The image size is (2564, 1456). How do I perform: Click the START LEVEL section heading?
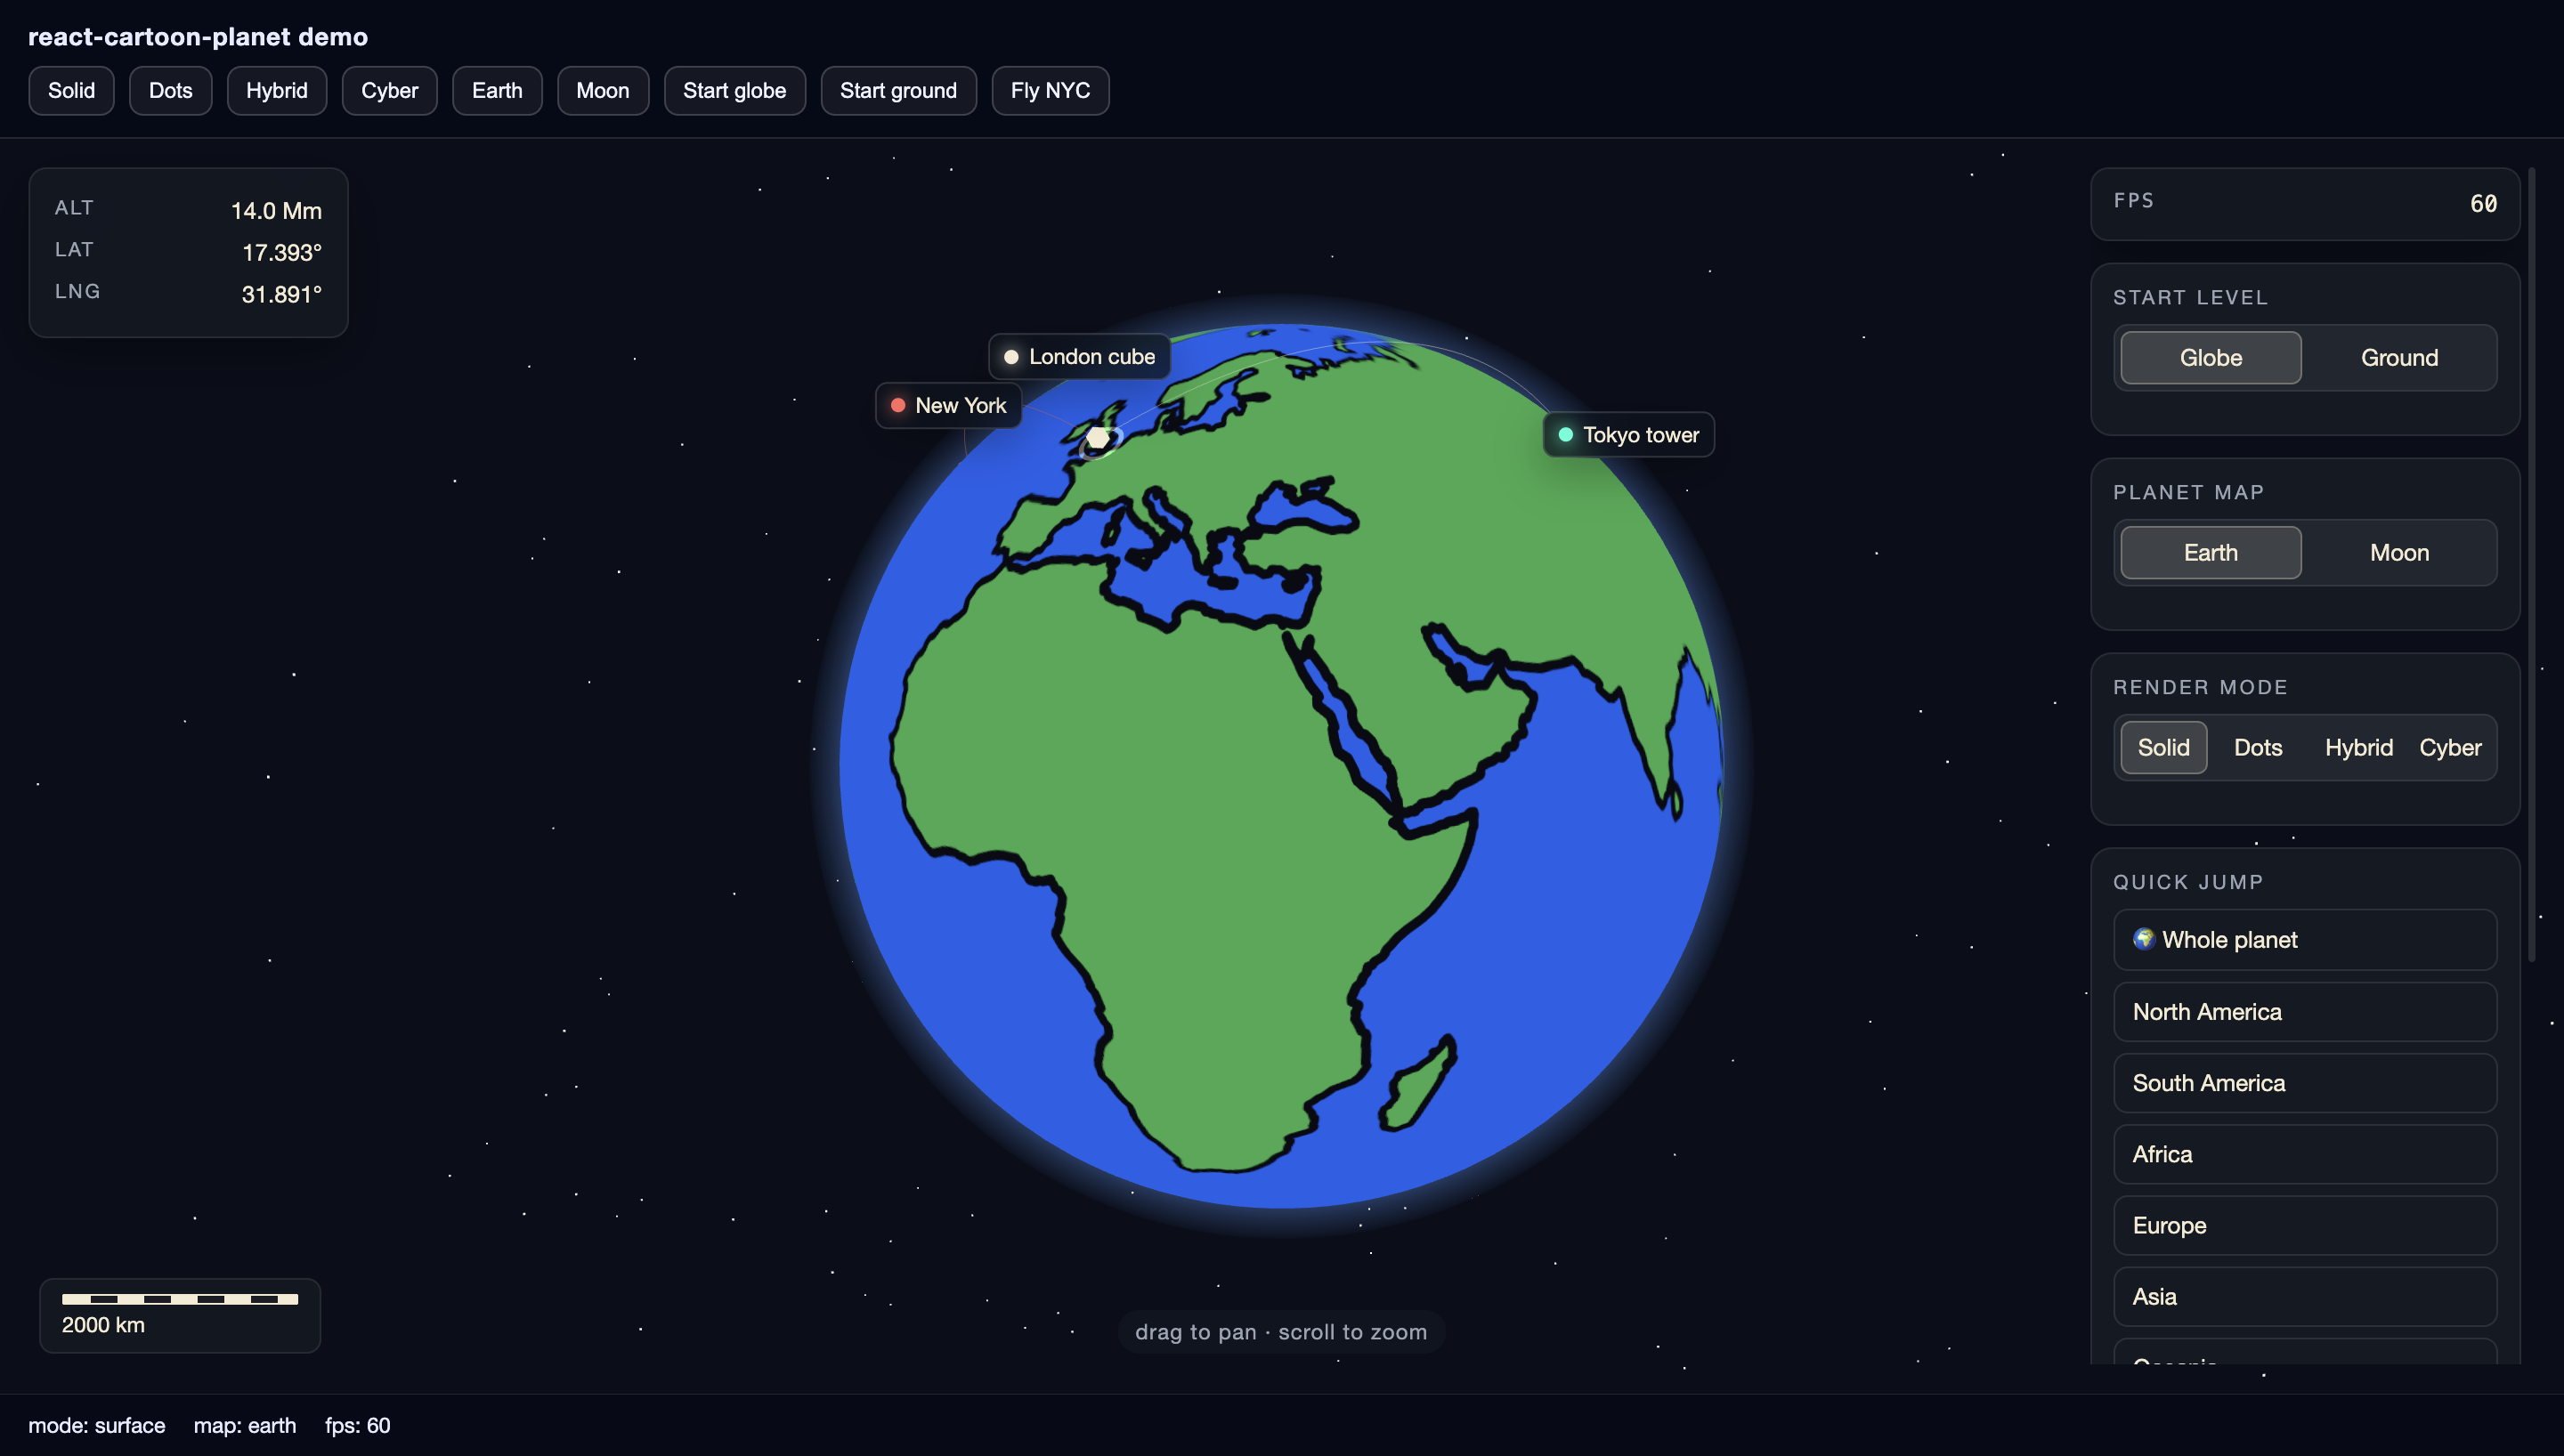click(2190, 297)
